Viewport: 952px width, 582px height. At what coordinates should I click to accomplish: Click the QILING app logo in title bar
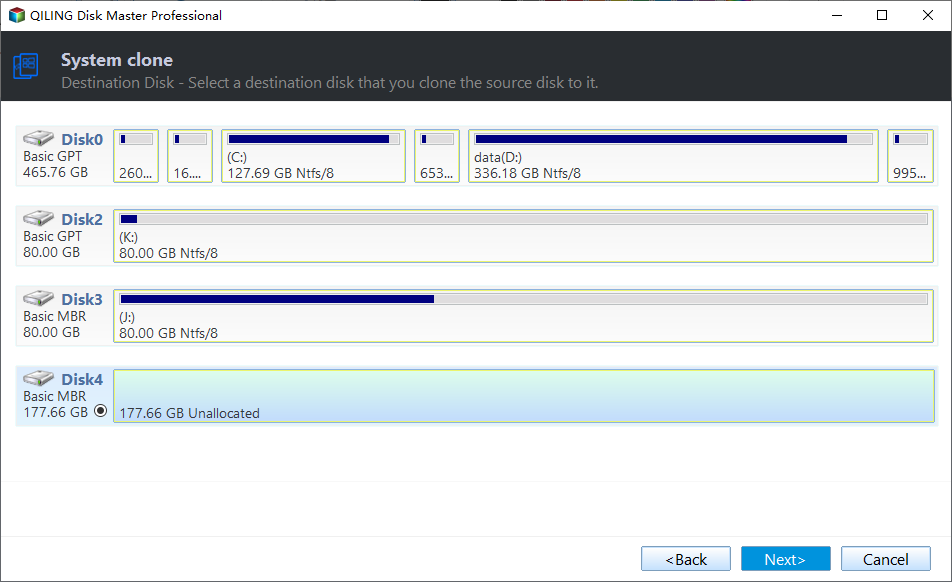16,15
